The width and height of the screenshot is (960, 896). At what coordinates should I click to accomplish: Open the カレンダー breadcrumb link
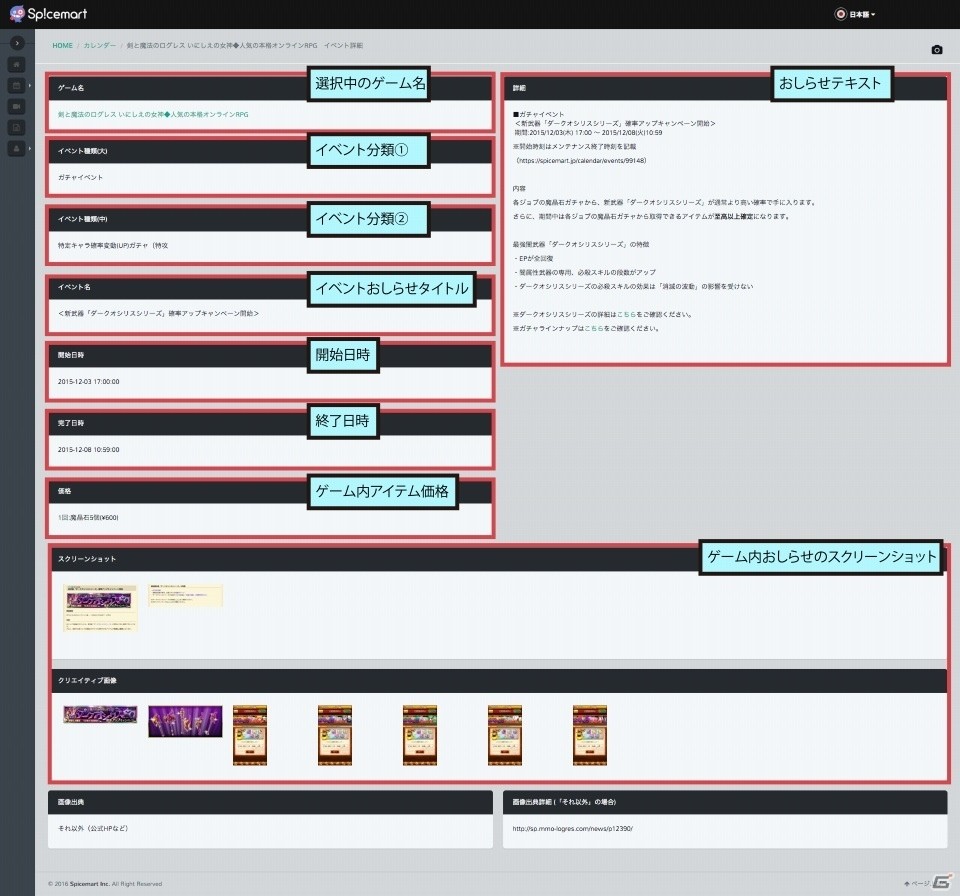pos(100,45)
